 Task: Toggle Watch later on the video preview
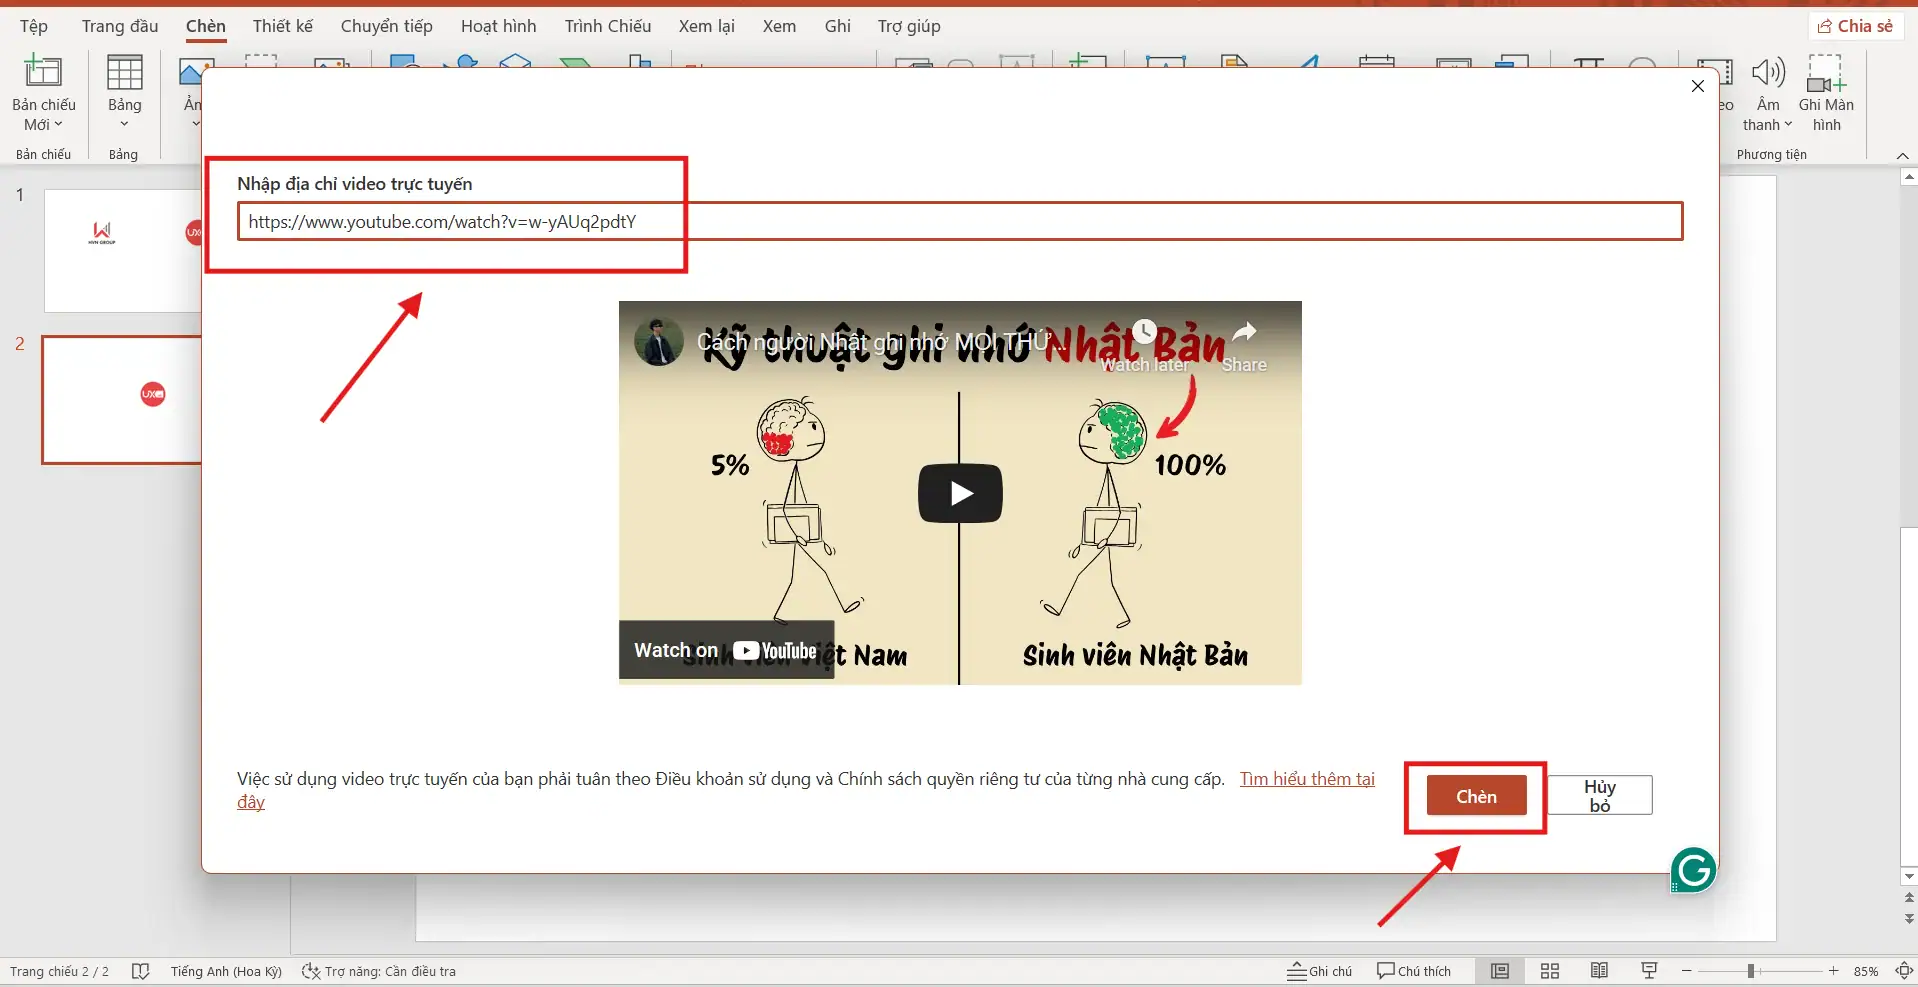(1144, 332)
